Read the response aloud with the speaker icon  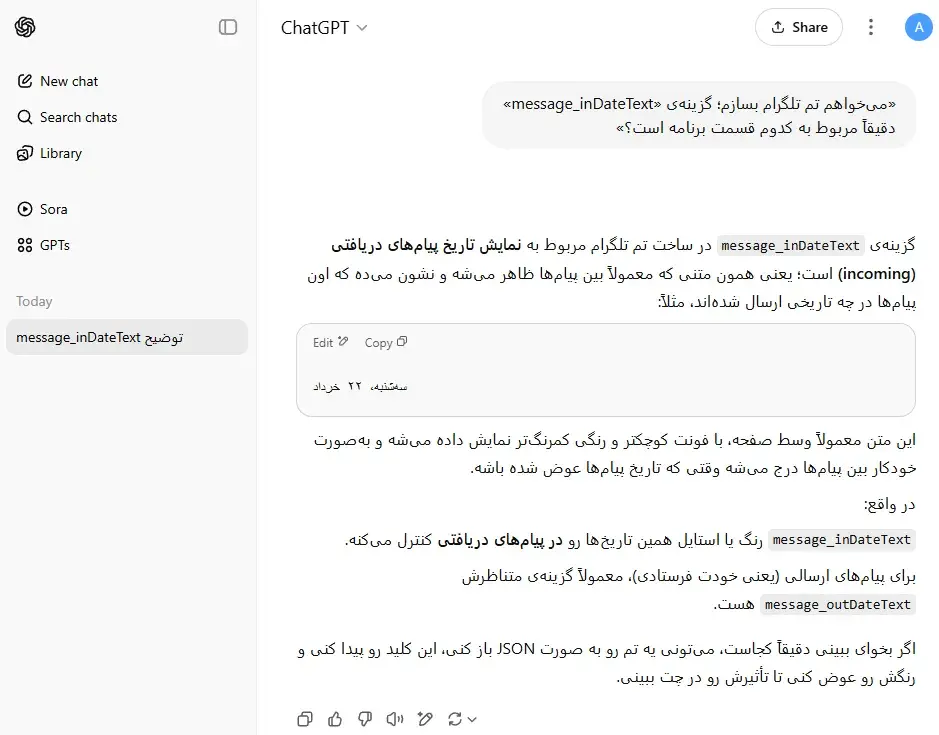[394, 719]
